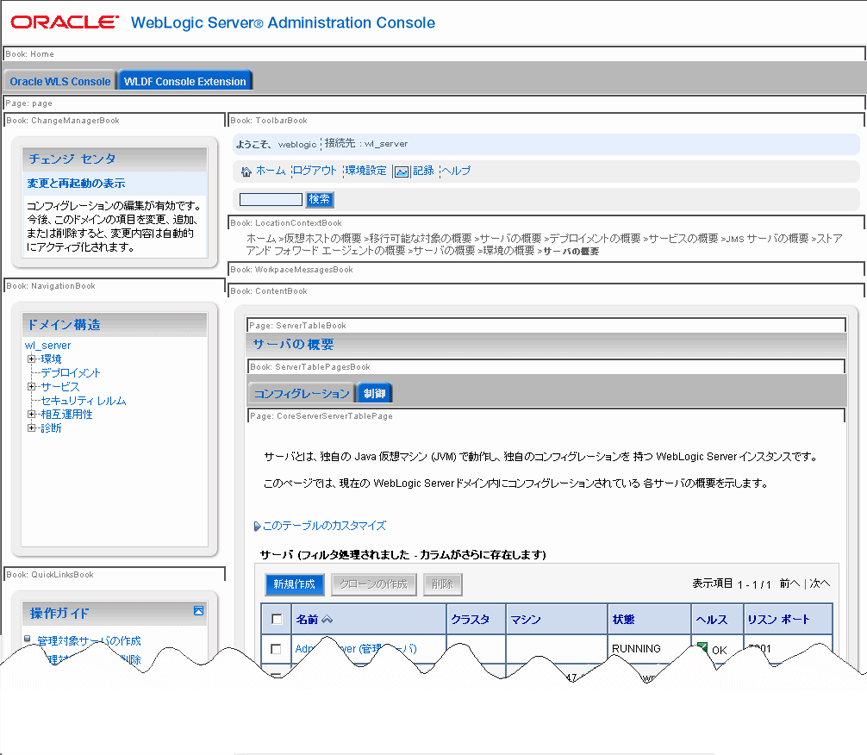Switch to Oracle WLS Console tab
This screenshot has height=755, width=867.
[60, 81]
